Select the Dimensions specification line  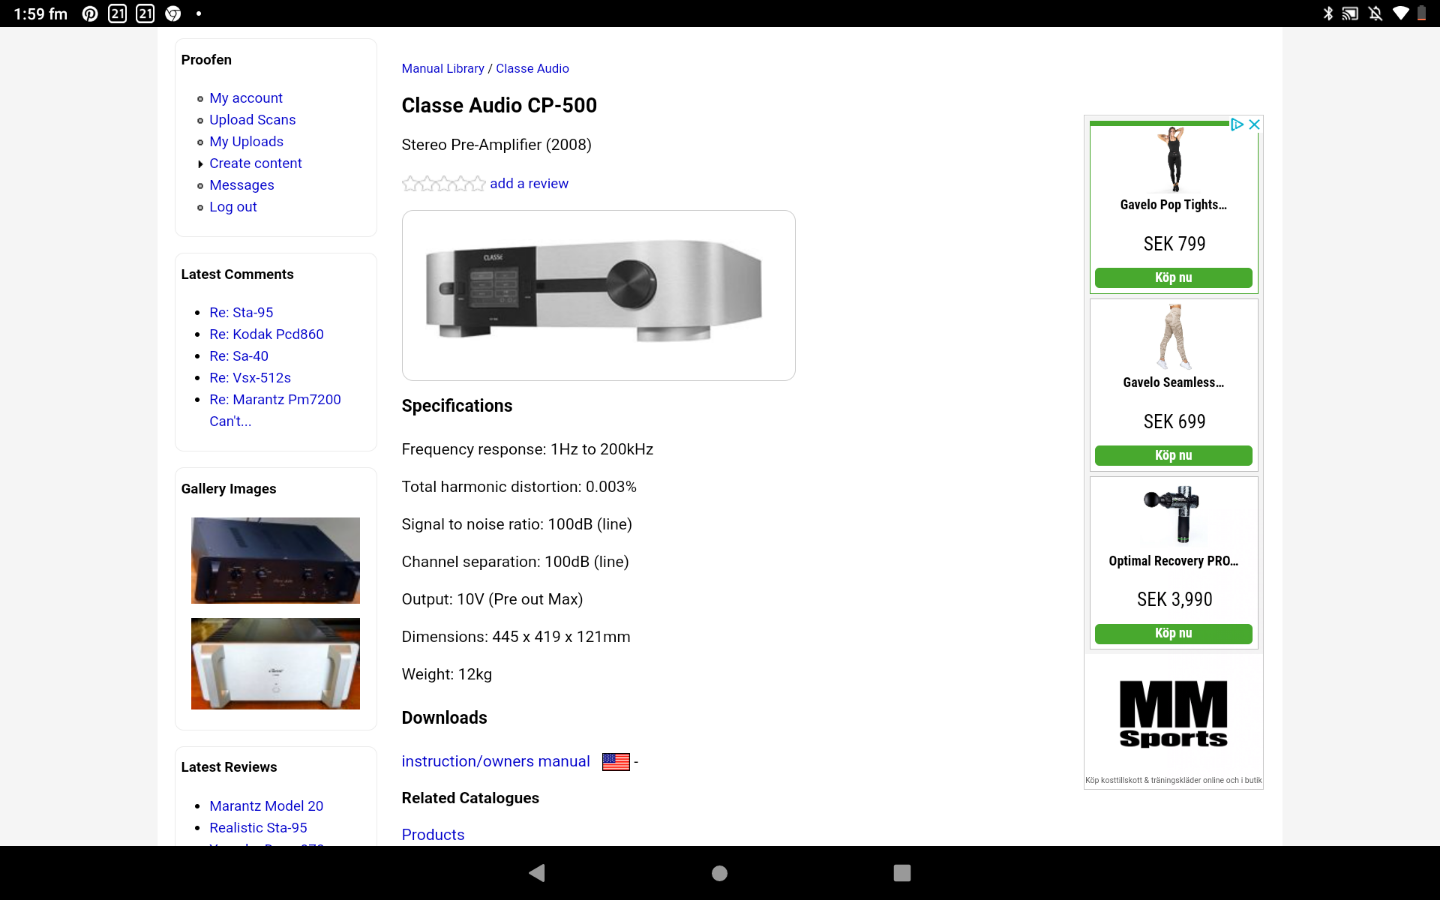516,637
